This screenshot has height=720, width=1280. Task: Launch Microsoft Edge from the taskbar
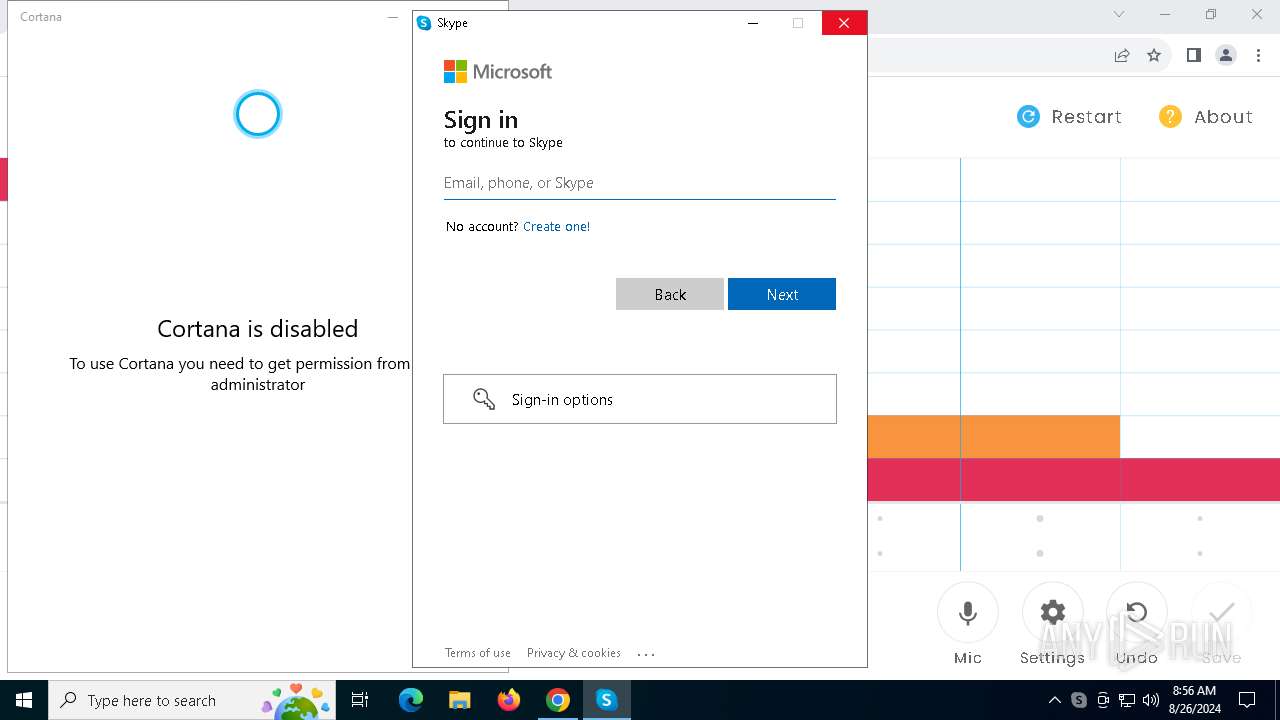coord(411,700)
